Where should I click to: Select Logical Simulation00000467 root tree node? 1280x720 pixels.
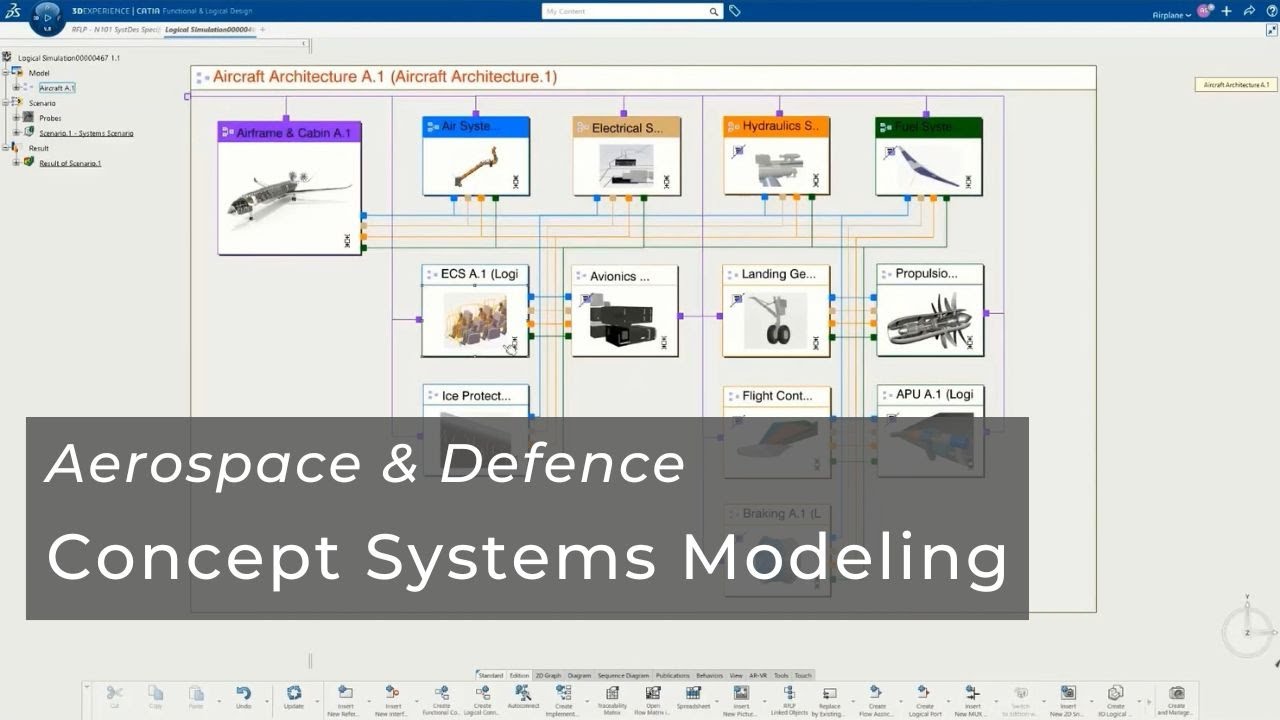coord(69,58)
